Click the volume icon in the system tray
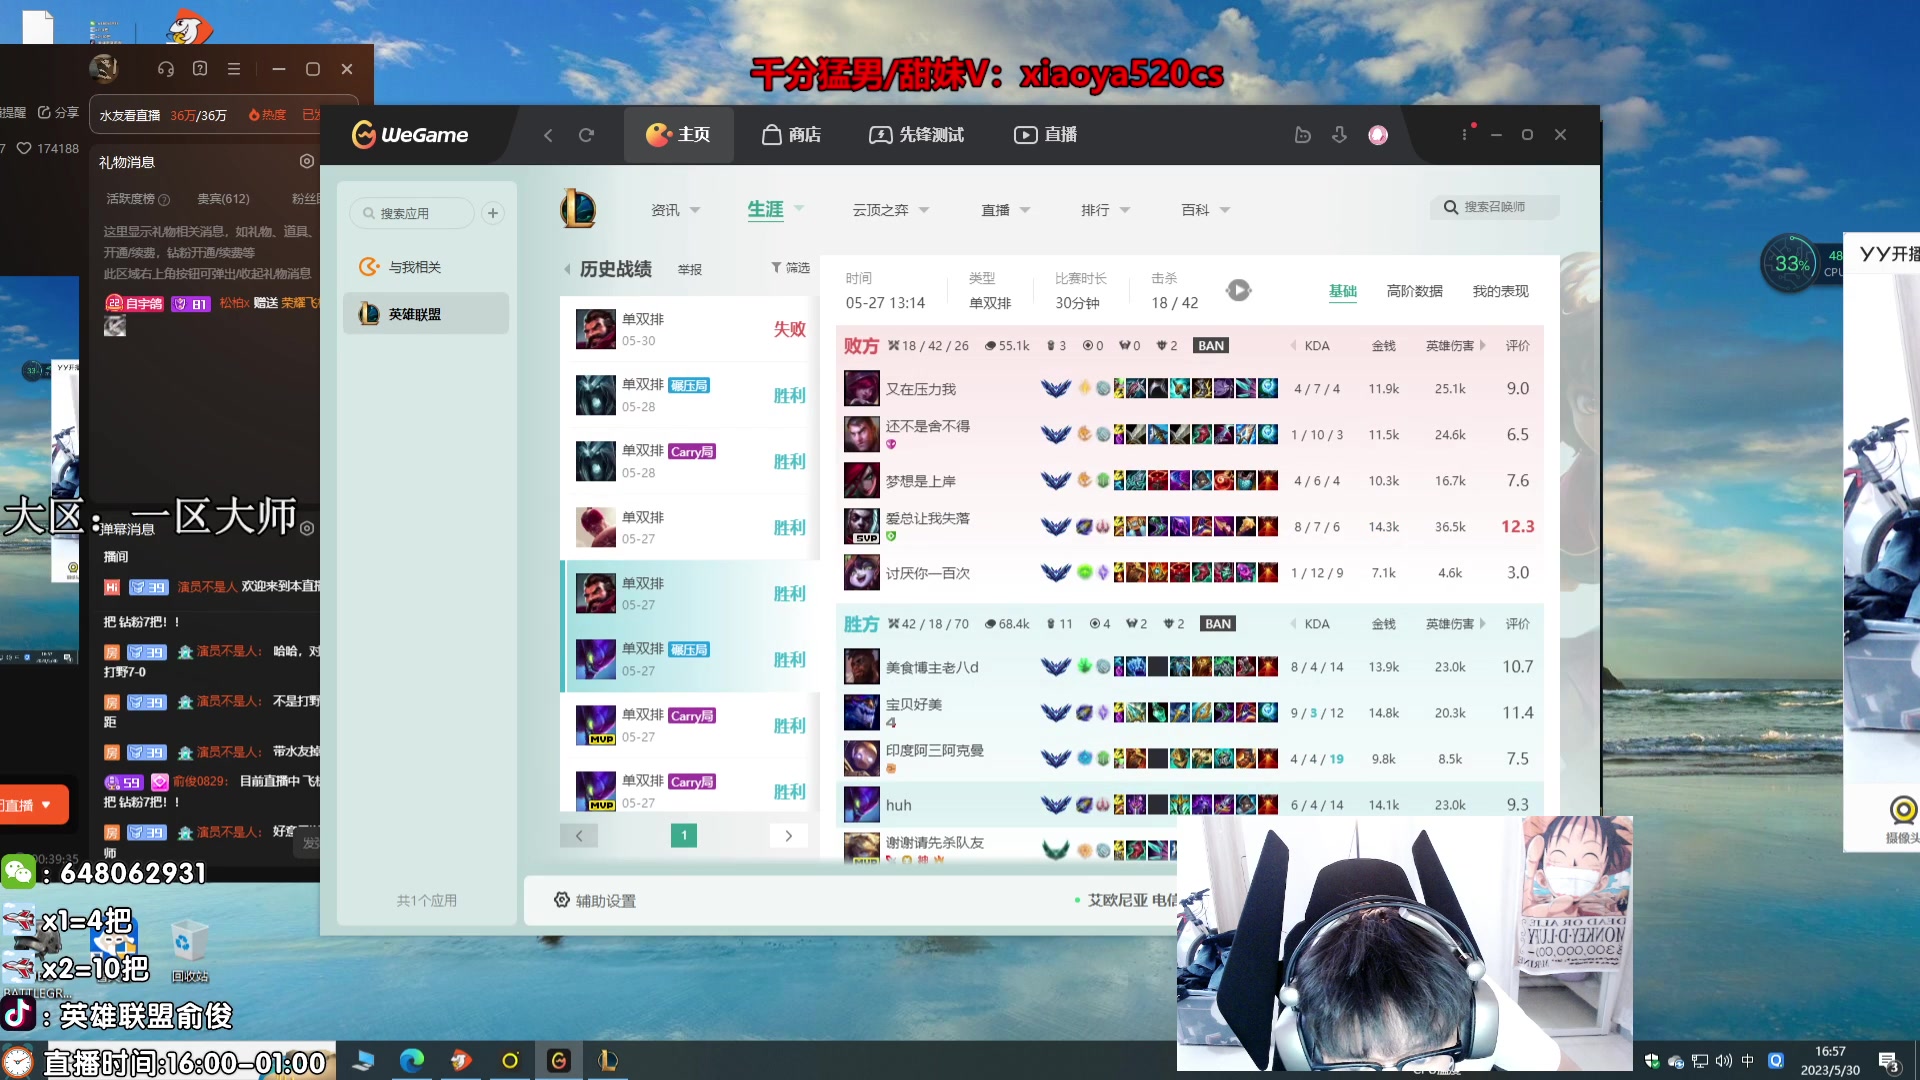Image resolution: width=1920 pixels, height=1080 pixels. [x=1724, y=1061]
